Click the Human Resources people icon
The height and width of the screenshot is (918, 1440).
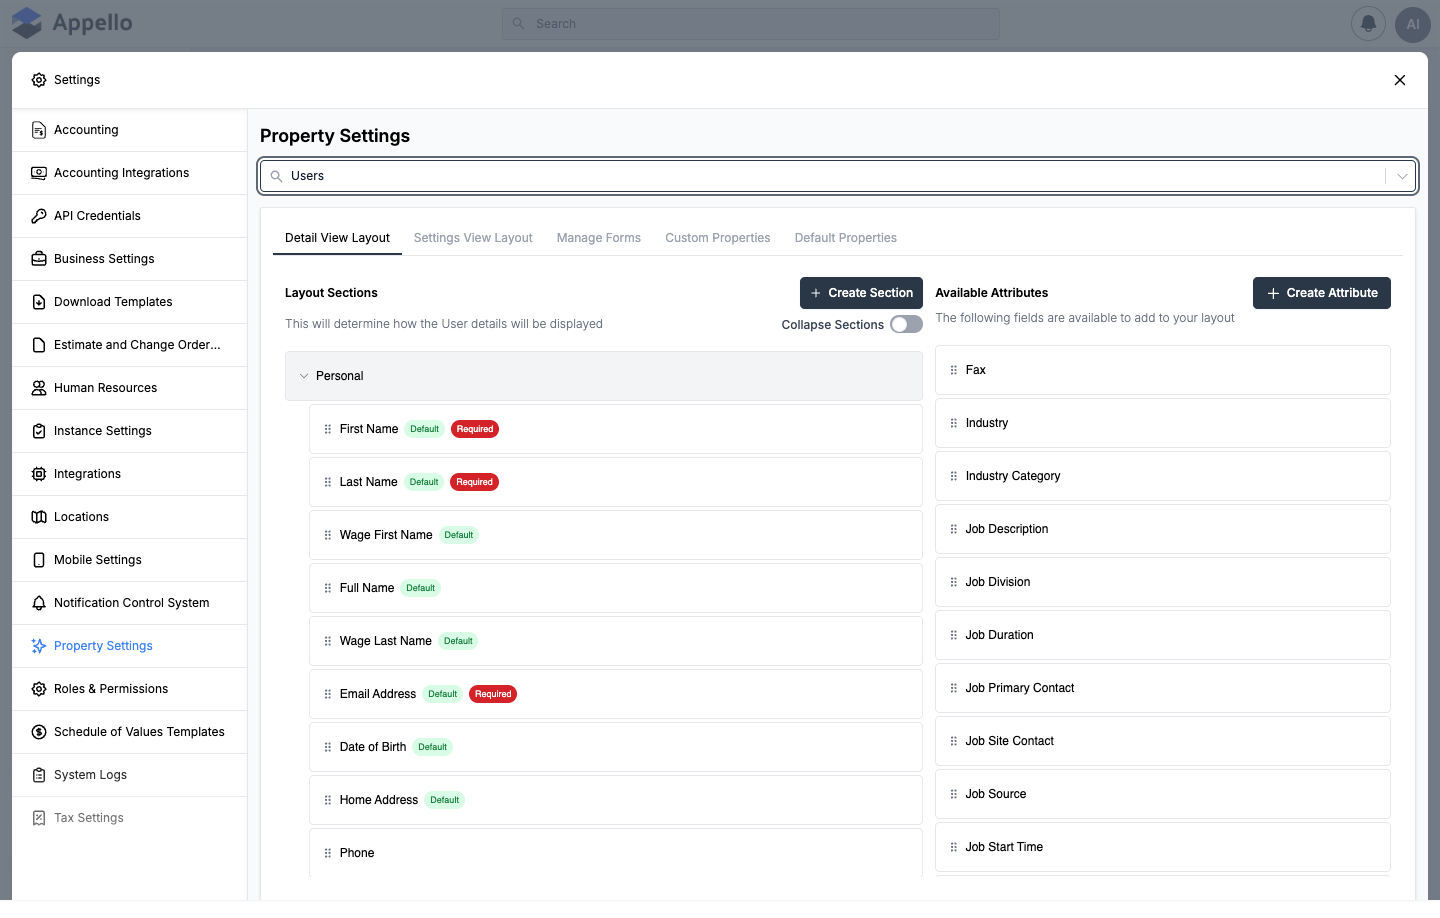click(39, 388)
